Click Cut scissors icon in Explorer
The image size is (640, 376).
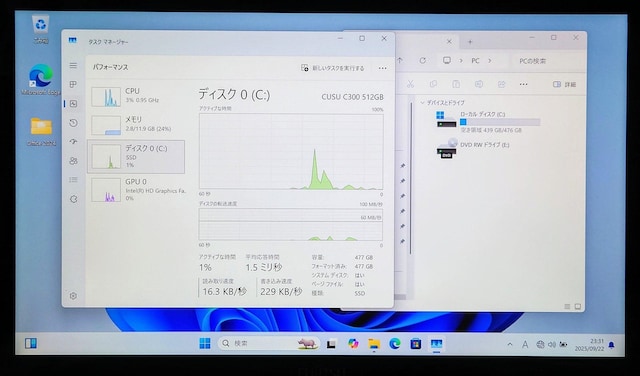(410, 84)
